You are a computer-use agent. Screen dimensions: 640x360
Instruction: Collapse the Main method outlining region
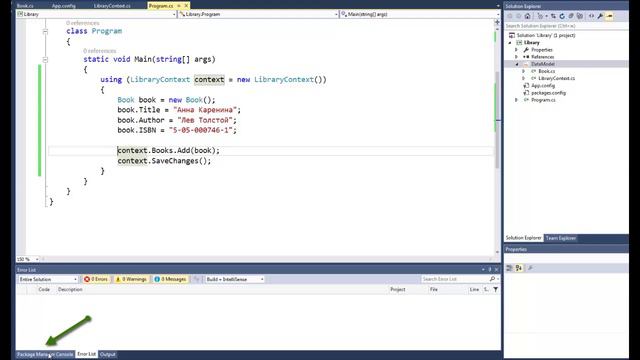tap(45, 60)
